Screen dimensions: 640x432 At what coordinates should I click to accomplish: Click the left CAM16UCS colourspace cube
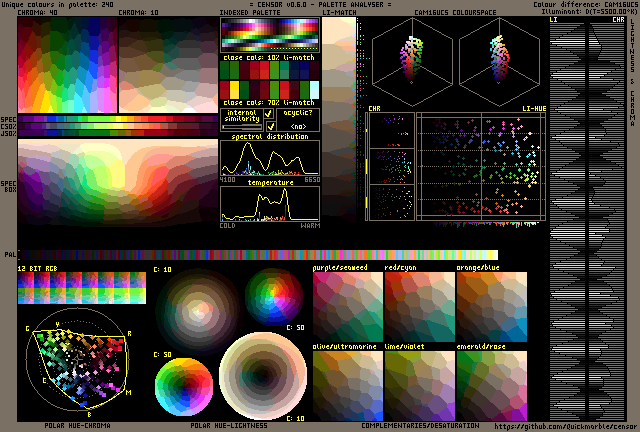411,62
